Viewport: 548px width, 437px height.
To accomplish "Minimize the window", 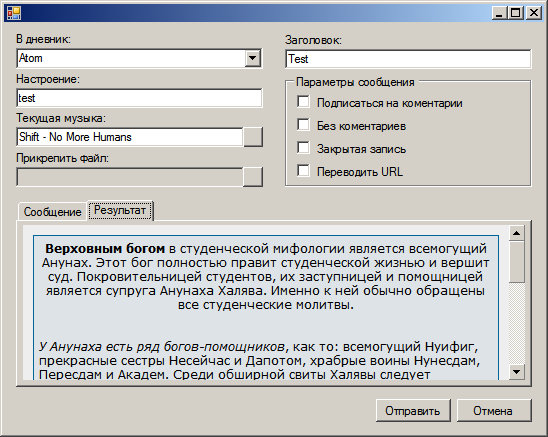I will coord(499,13).
